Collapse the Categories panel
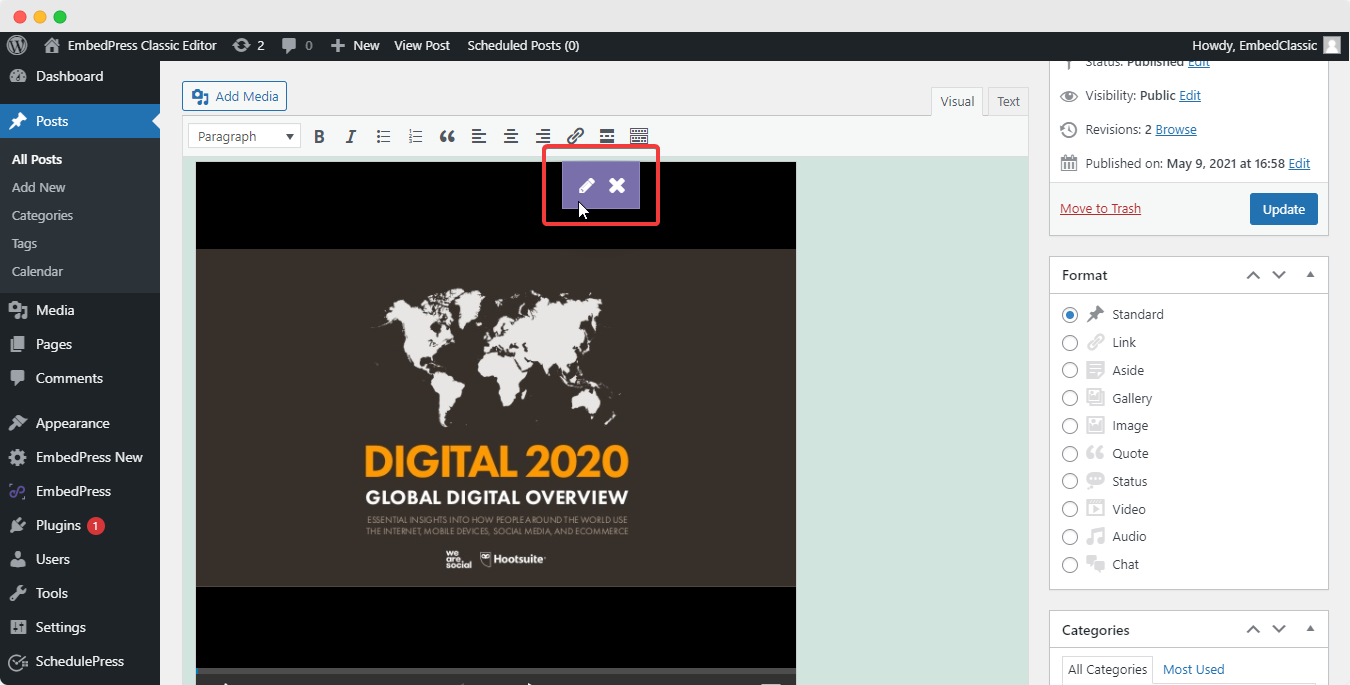 click(x=1310, y=630)
